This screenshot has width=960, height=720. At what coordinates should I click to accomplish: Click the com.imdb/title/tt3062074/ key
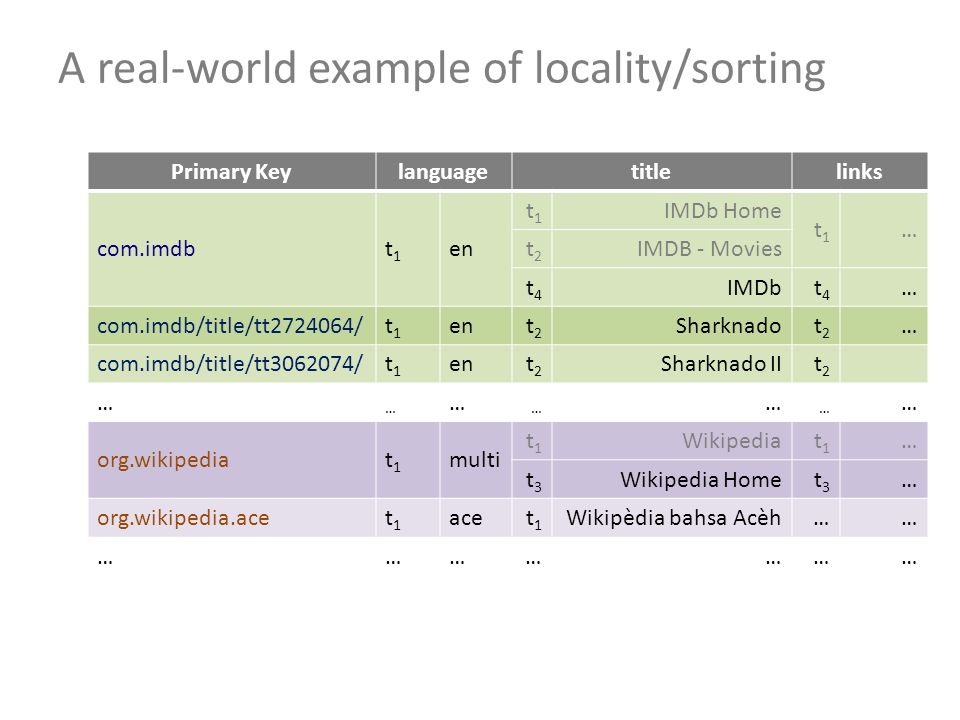[x=231, y=364]
